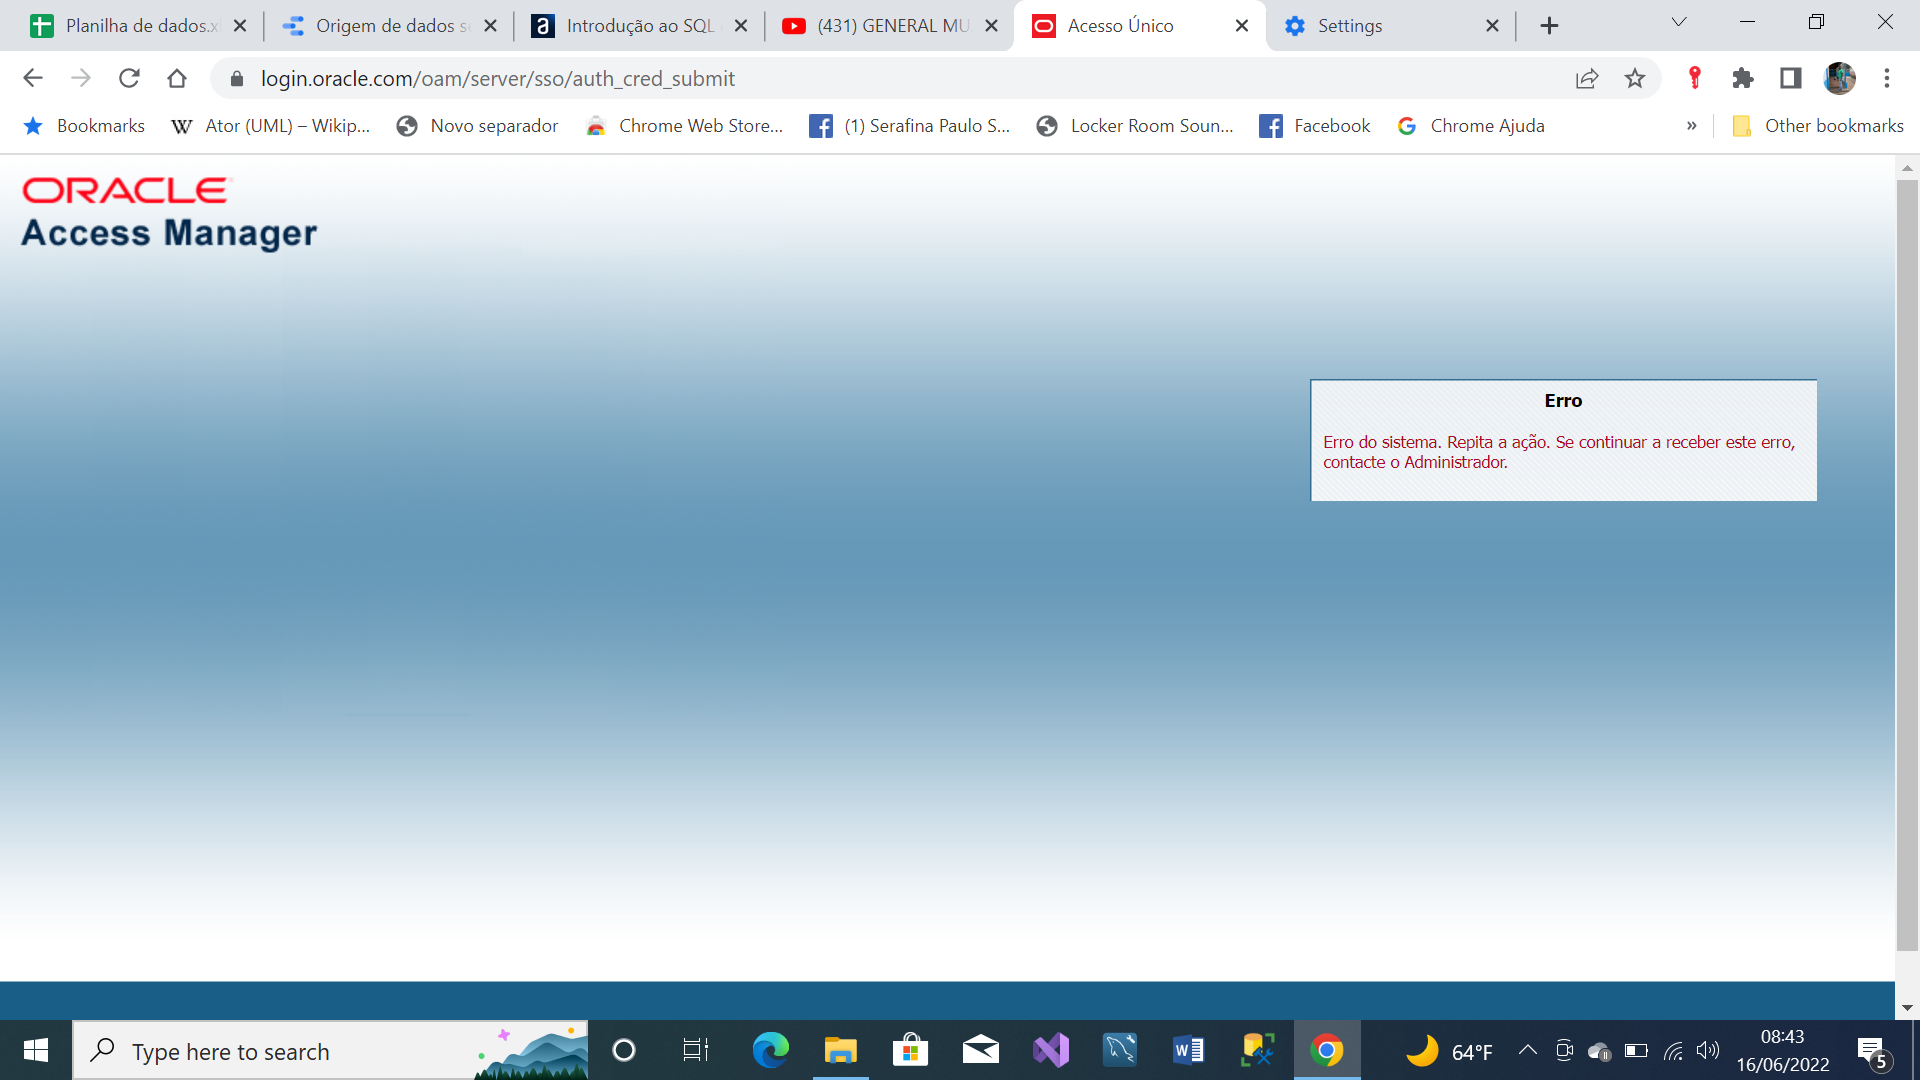Open the Chrome profile avatar
The height and width of the screenshot is (1080, 1920).
pyautogui.click(x=1840, y=78)
